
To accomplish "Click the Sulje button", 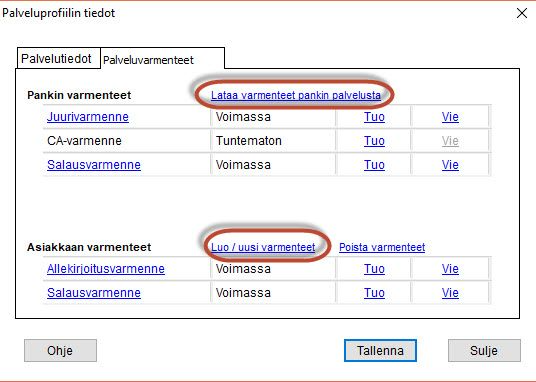I will 484,351.
